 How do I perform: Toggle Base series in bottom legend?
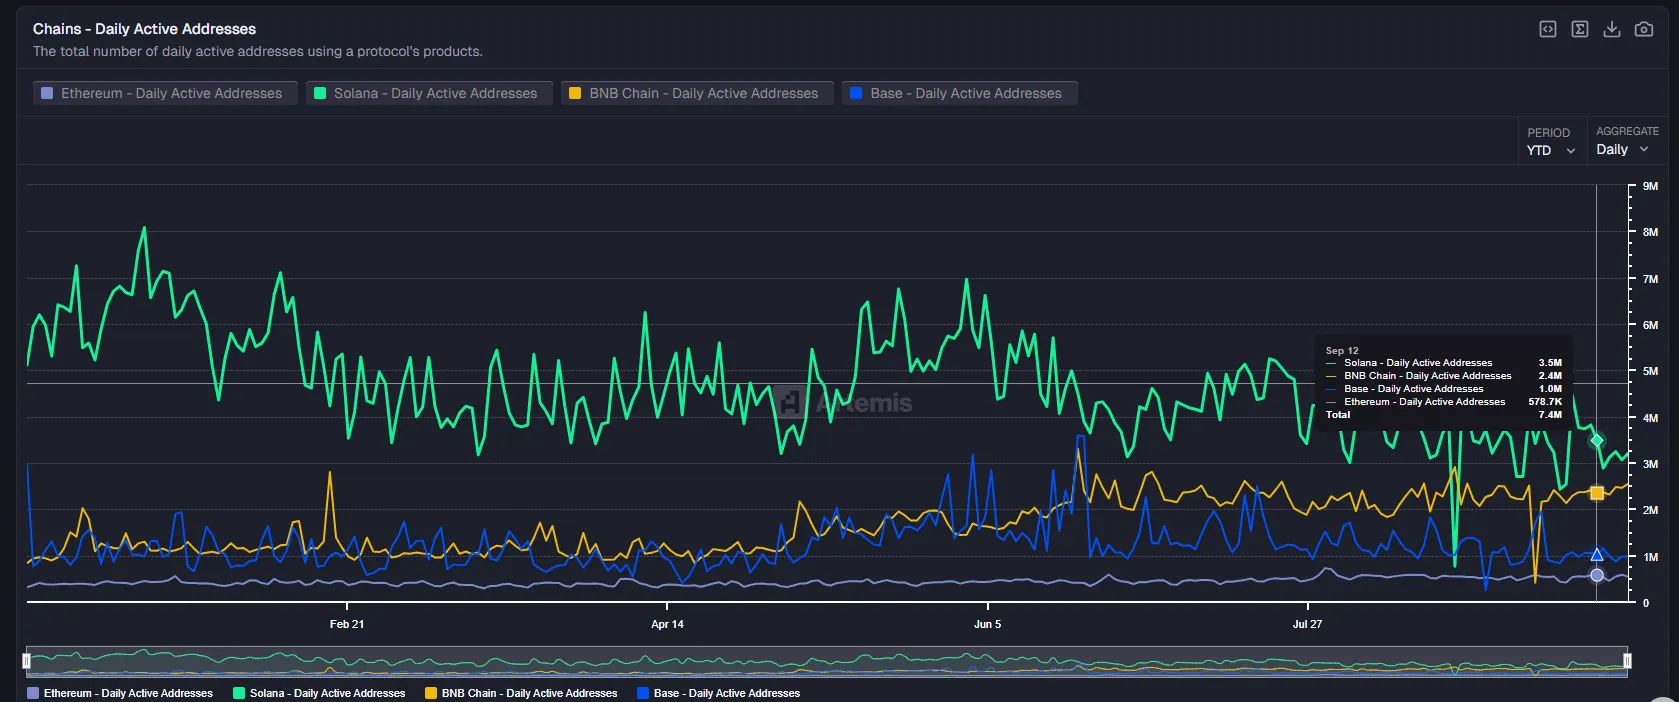click(718, 693)
